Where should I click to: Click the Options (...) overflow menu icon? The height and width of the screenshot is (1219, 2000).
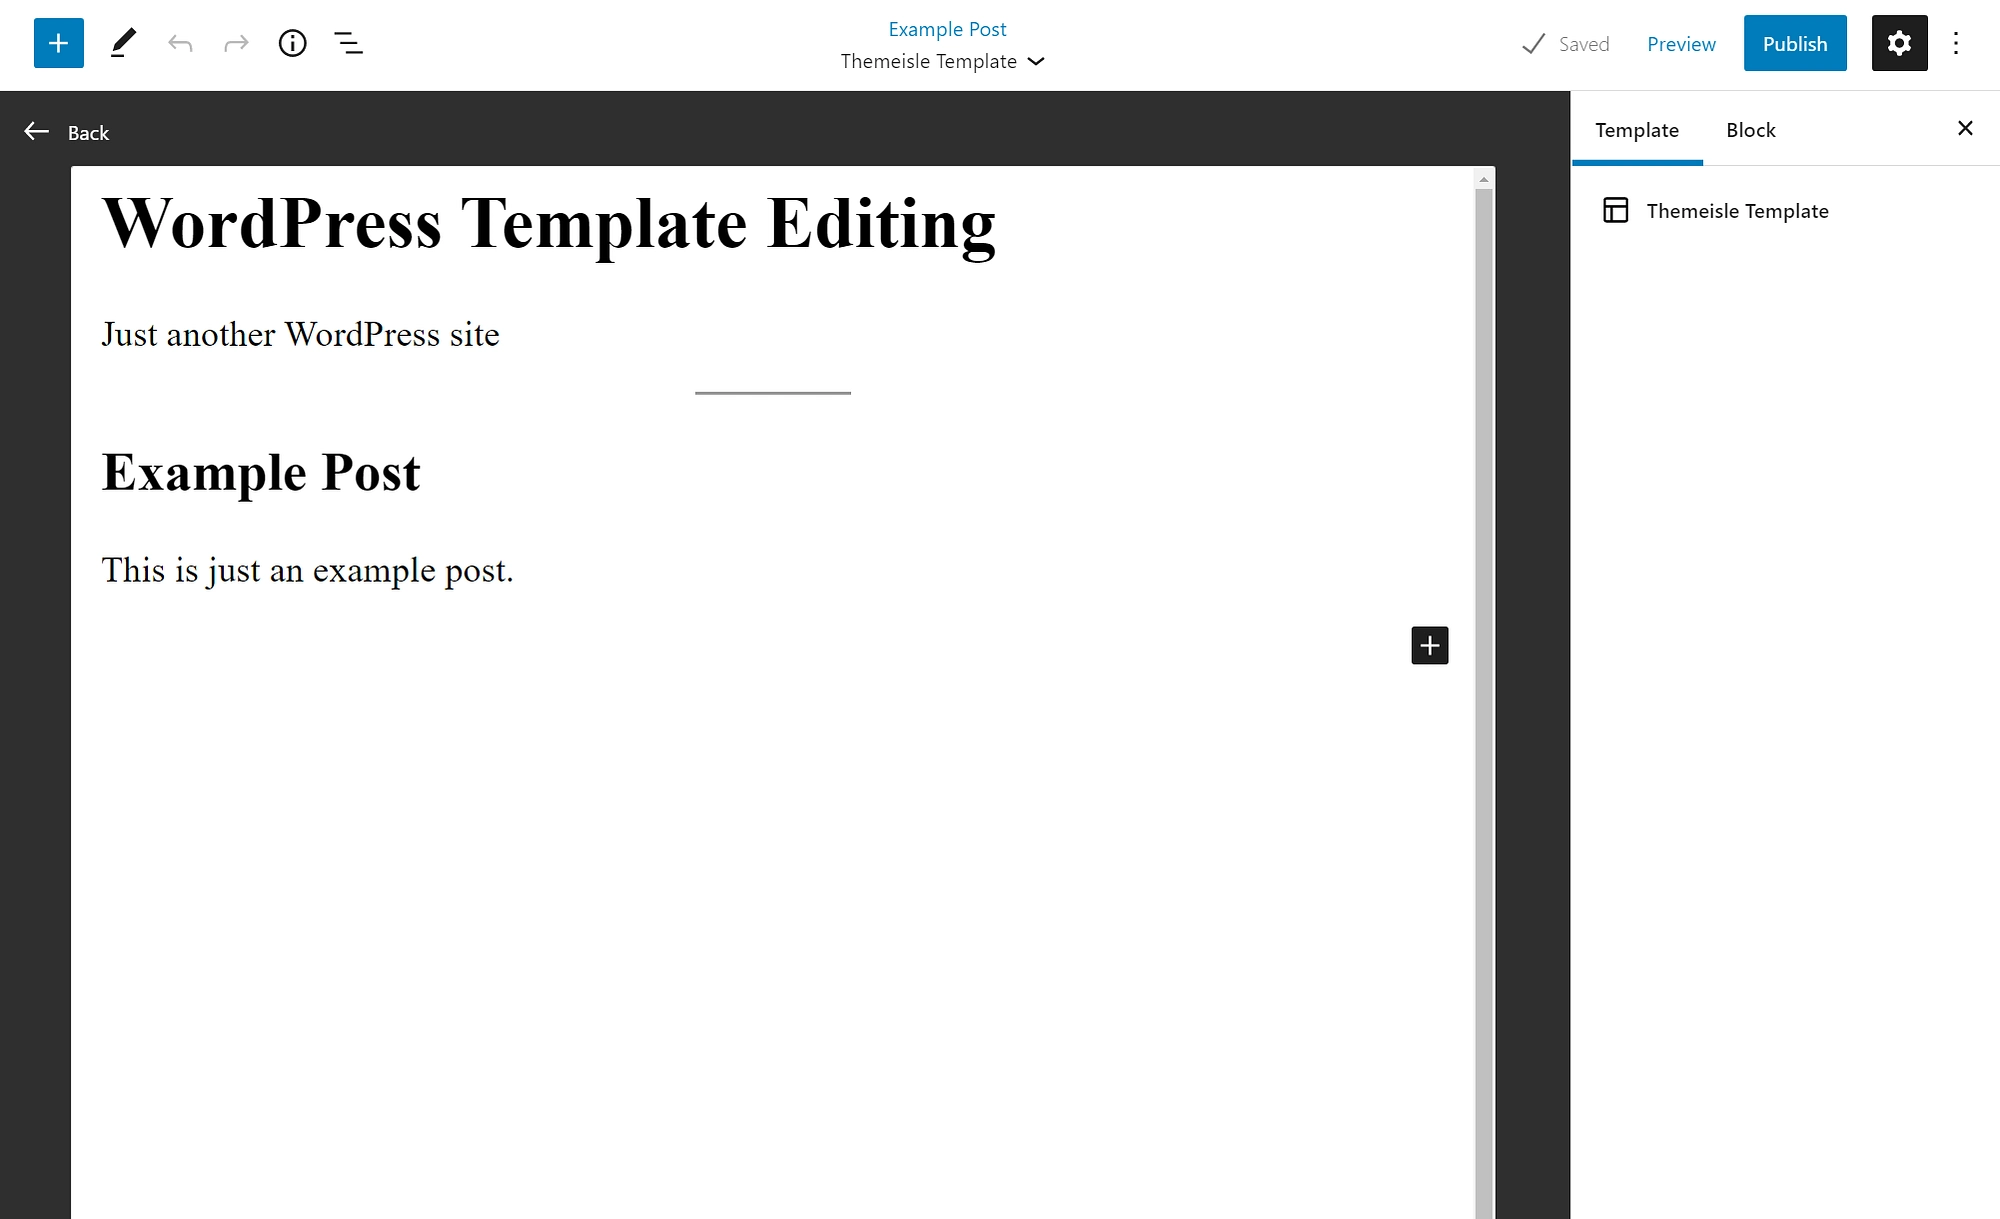[1959, 43]
